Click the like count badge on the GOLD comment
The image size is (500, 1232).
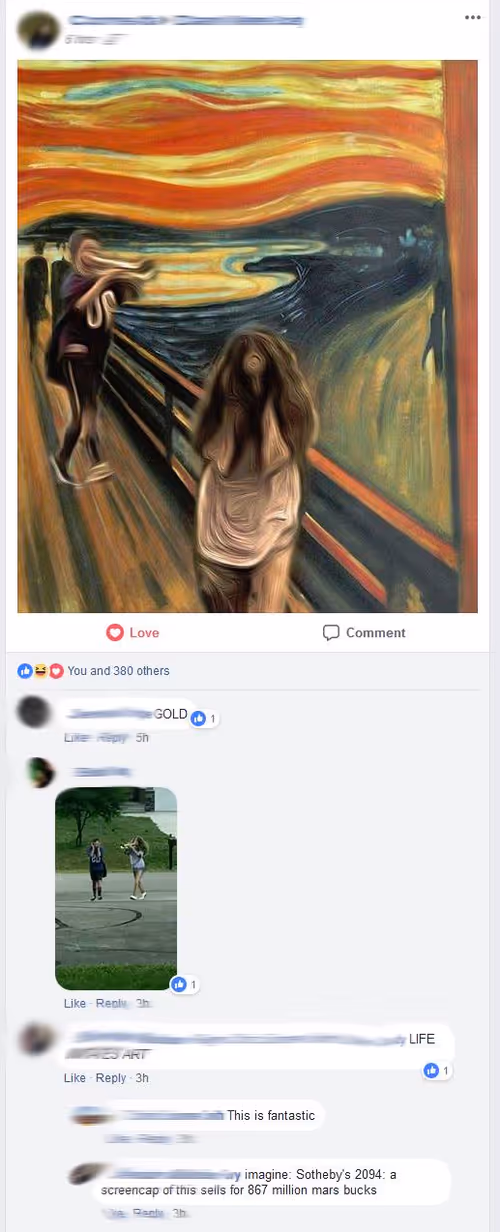(x=204, y=718)
